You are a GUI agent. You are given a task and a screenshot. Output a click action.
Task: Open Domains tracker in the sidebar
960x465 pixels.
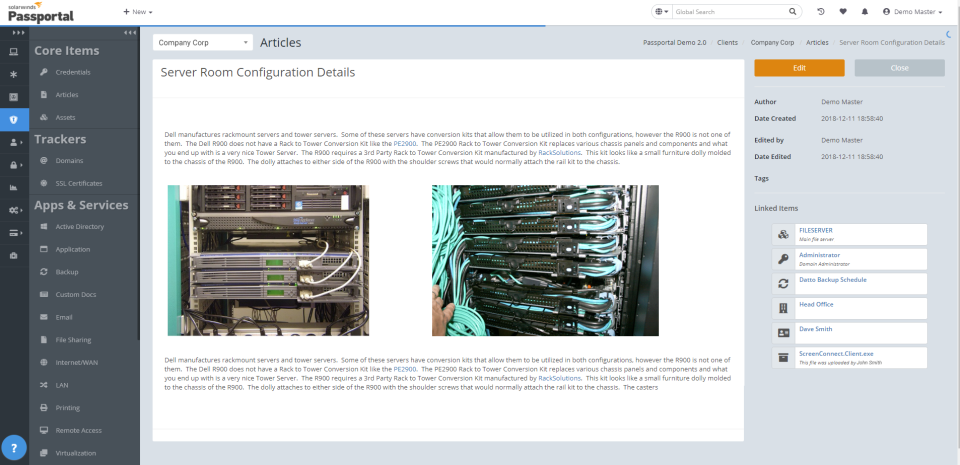pyautogui.click(x=69, y=161)
